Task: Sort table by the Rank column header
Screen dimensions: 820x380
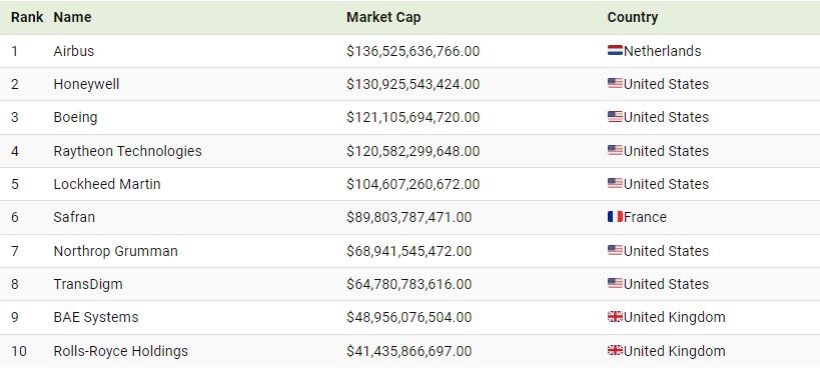Action: pos(27,17)
